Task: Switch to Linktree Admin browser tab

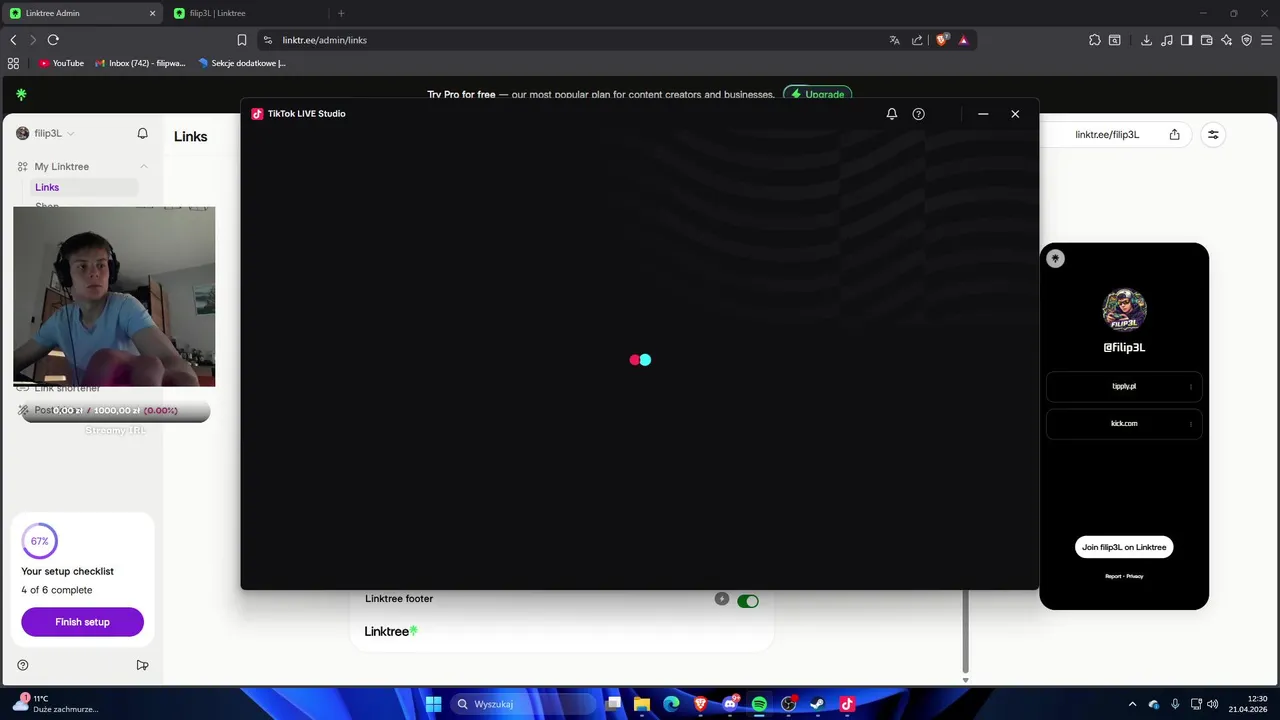Action: [82, 13]
